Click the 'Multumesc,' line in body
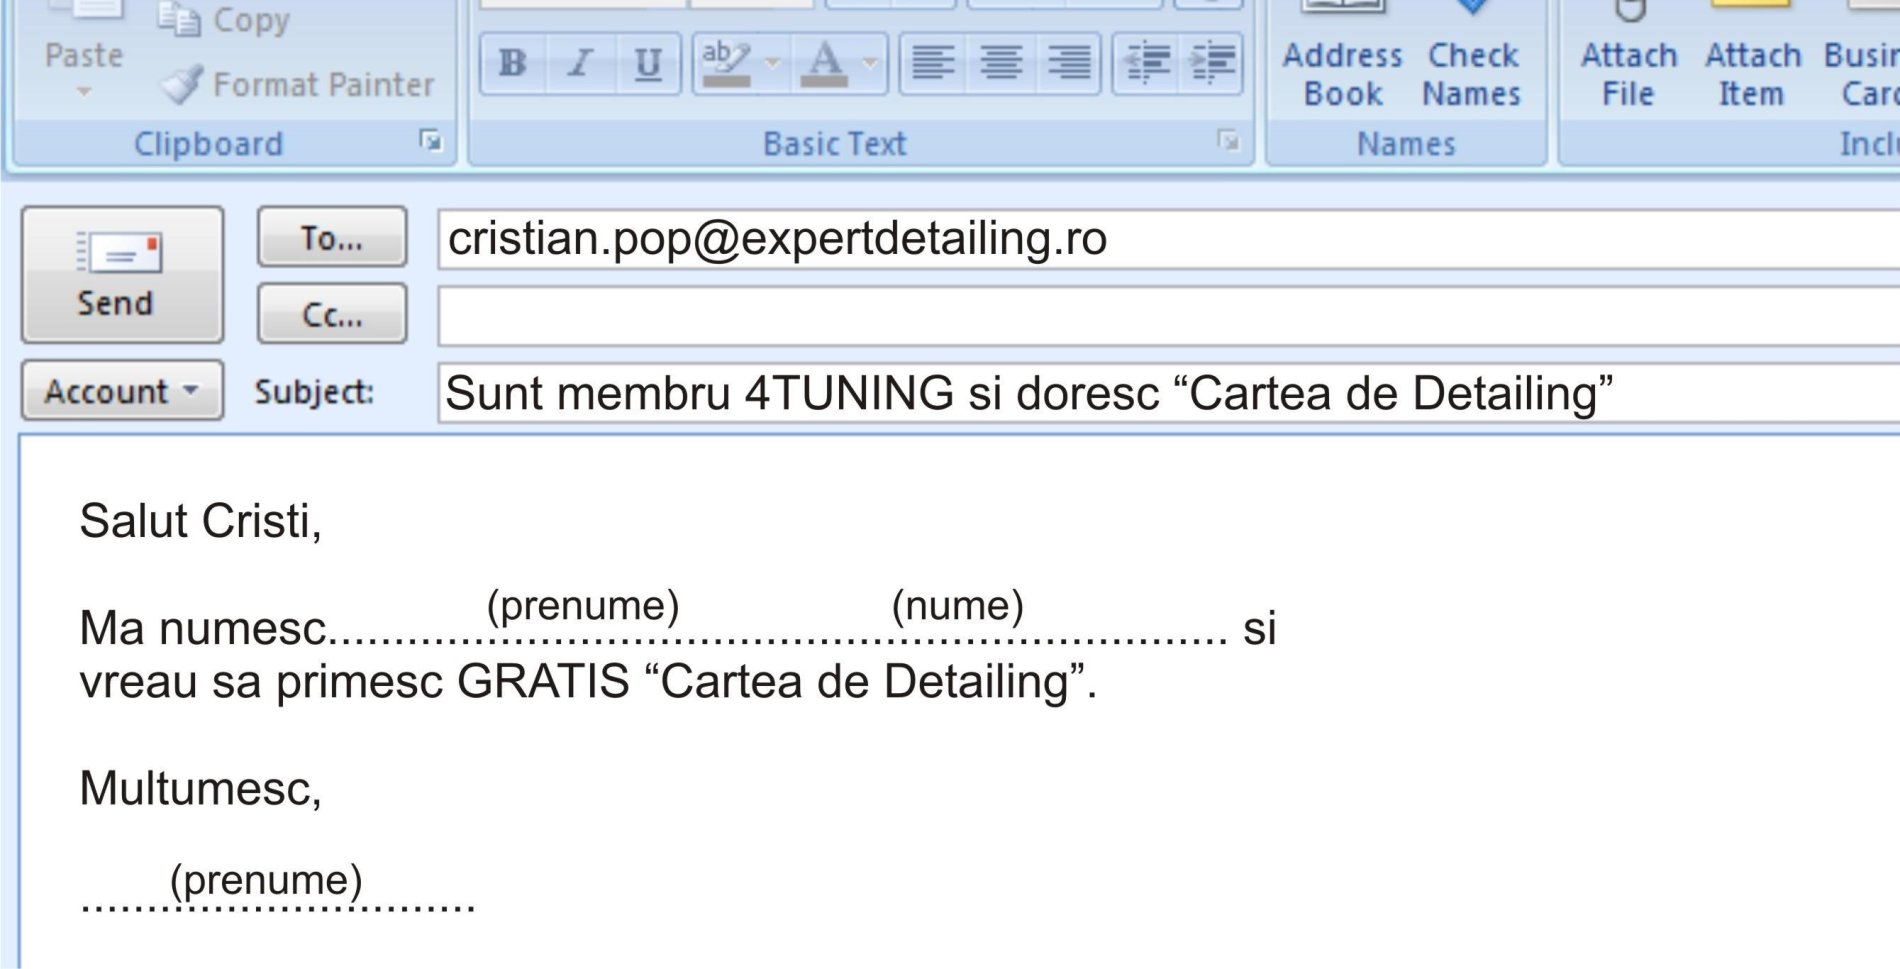This screenshot has width=1900, height=969. (200, 789)
